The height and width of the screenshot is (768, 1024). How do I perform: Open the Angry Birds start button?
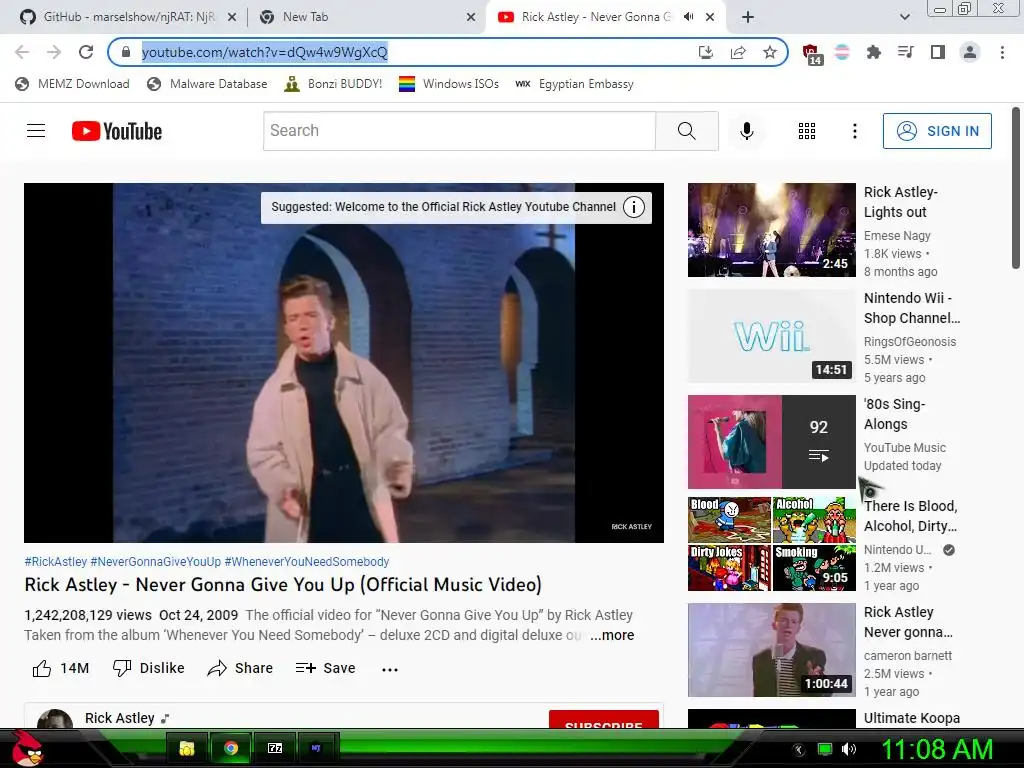tap(27, 748)
